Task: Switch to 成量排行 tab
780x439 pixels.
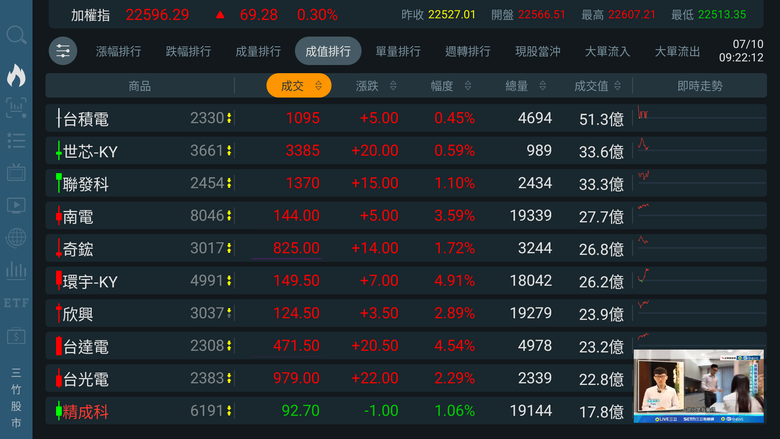Action: [258, 51]
